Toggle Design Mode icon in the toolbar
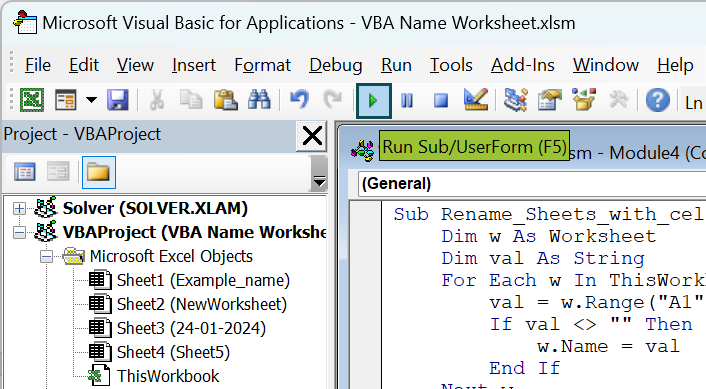 [x=476, y=100]
